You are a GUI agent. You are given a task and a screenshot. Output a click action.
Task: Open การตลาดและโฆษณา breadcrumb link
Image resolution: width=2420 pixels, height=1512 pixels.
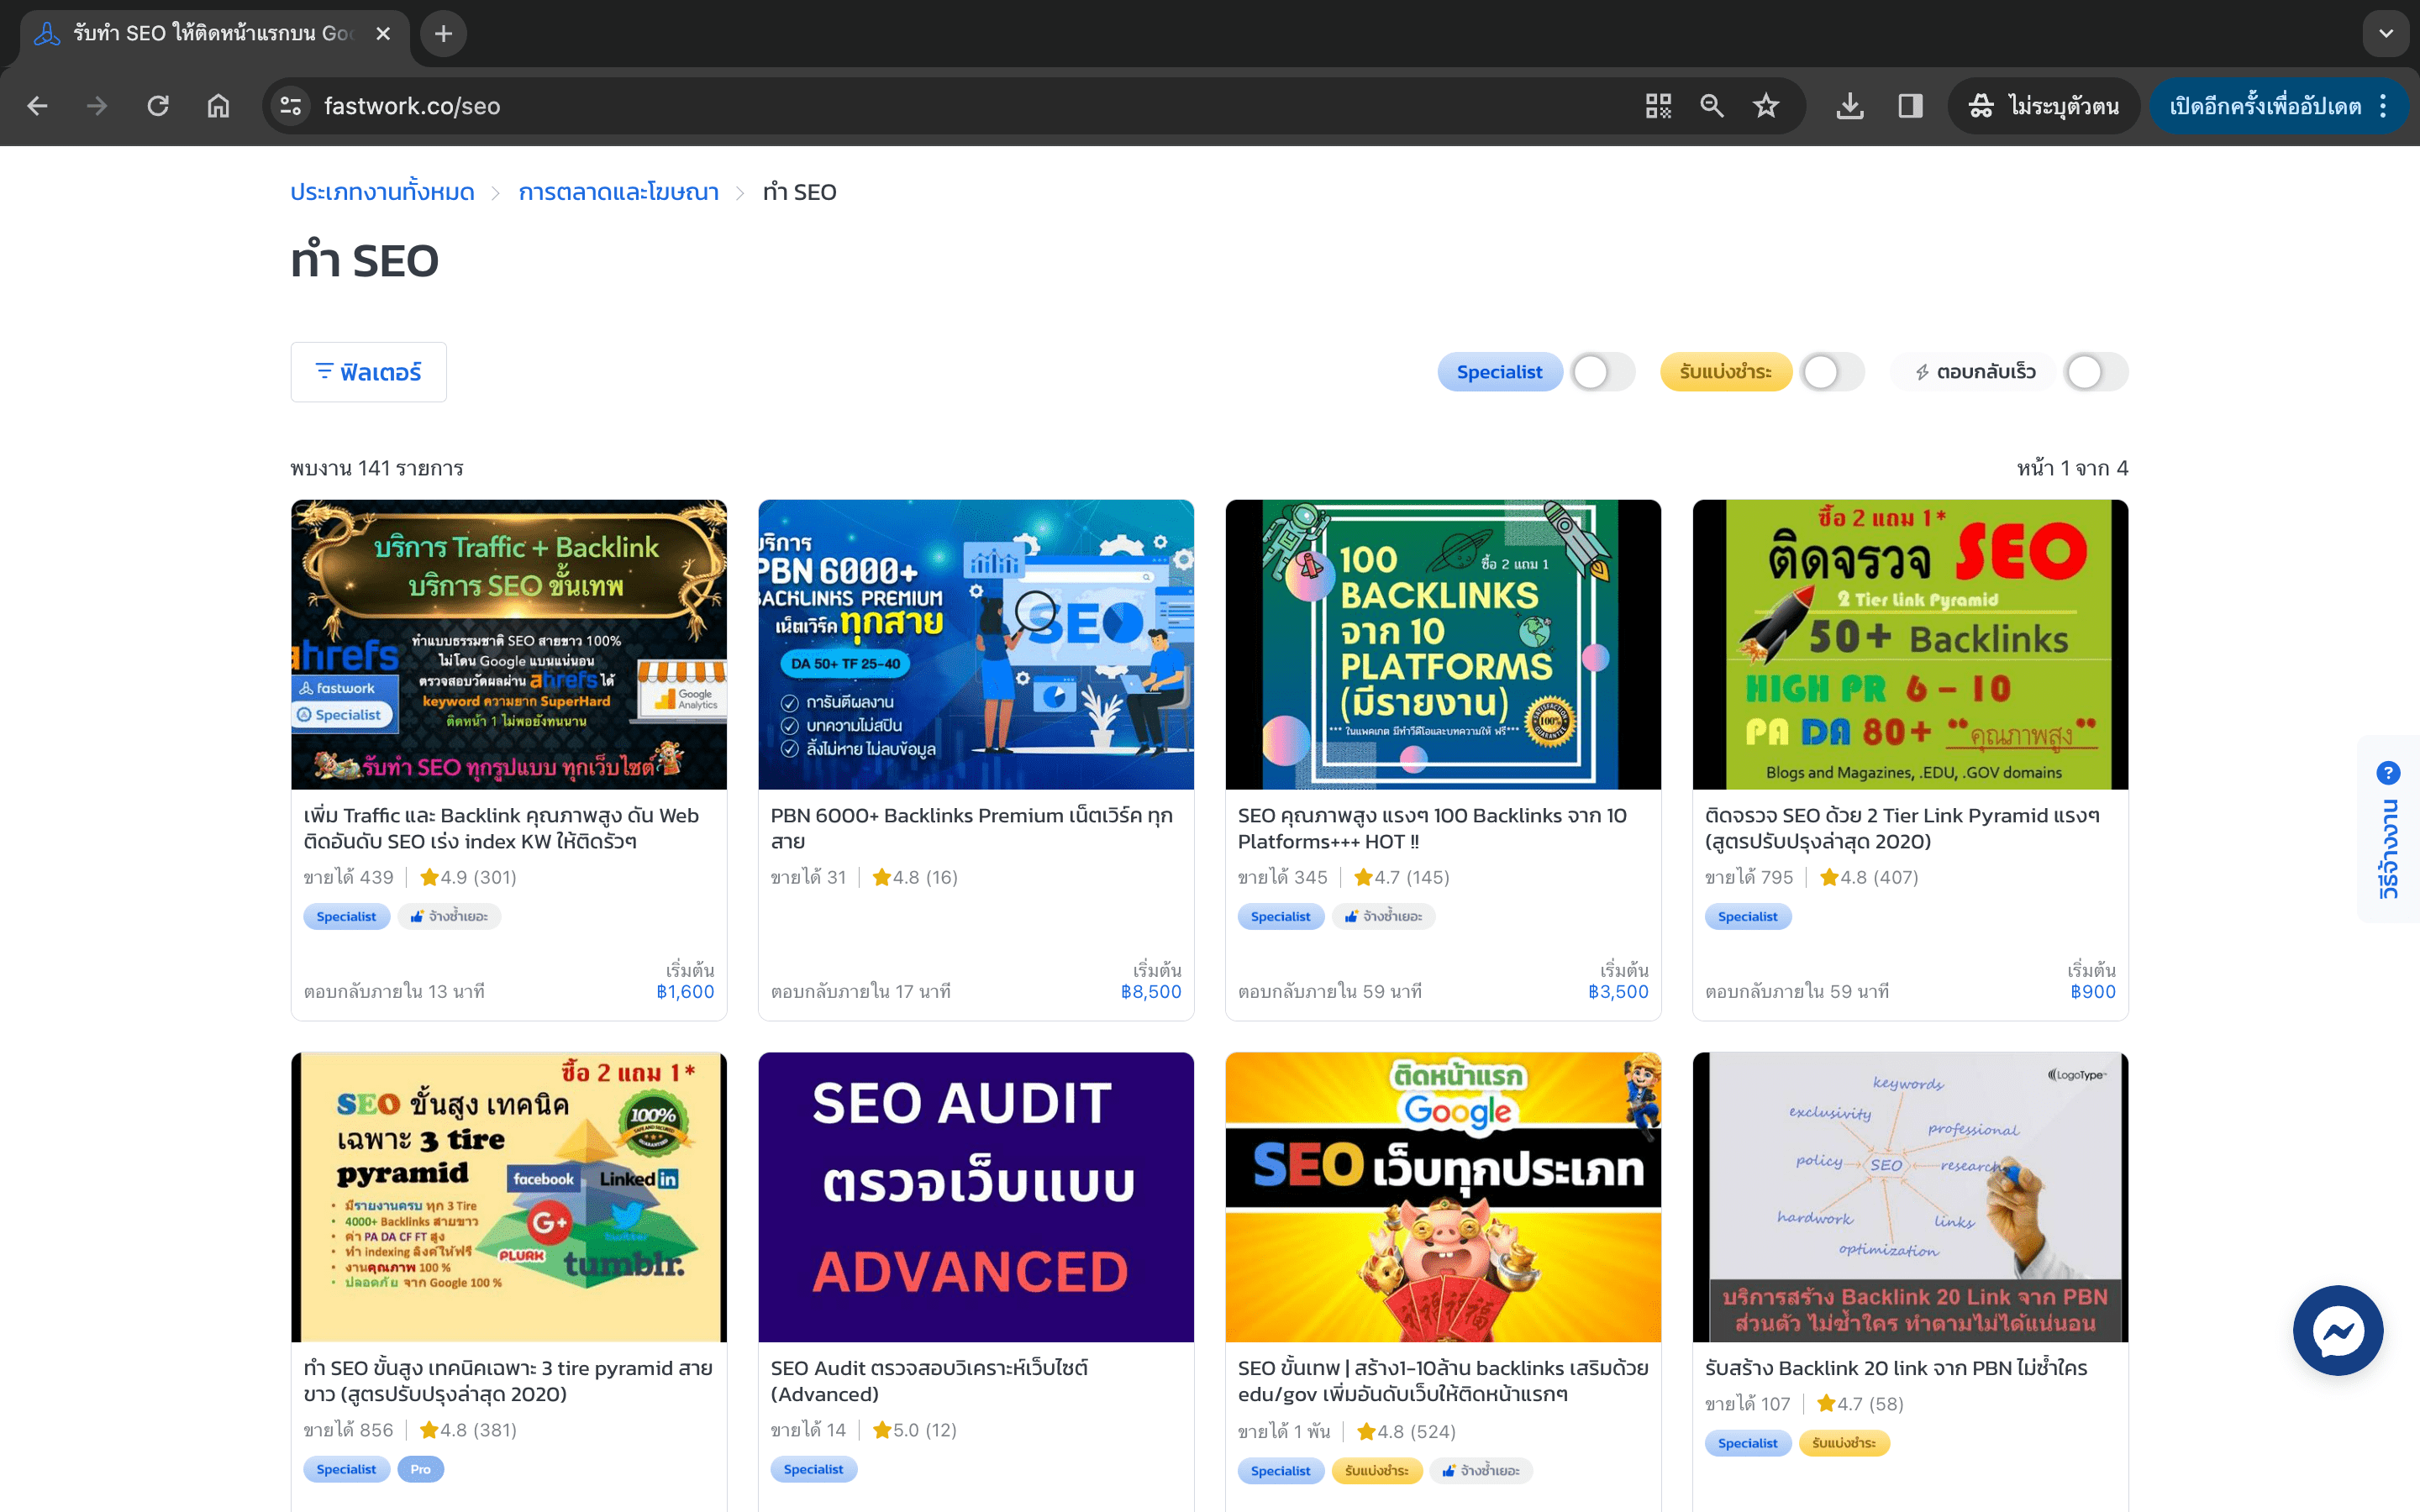coord(618,192)
